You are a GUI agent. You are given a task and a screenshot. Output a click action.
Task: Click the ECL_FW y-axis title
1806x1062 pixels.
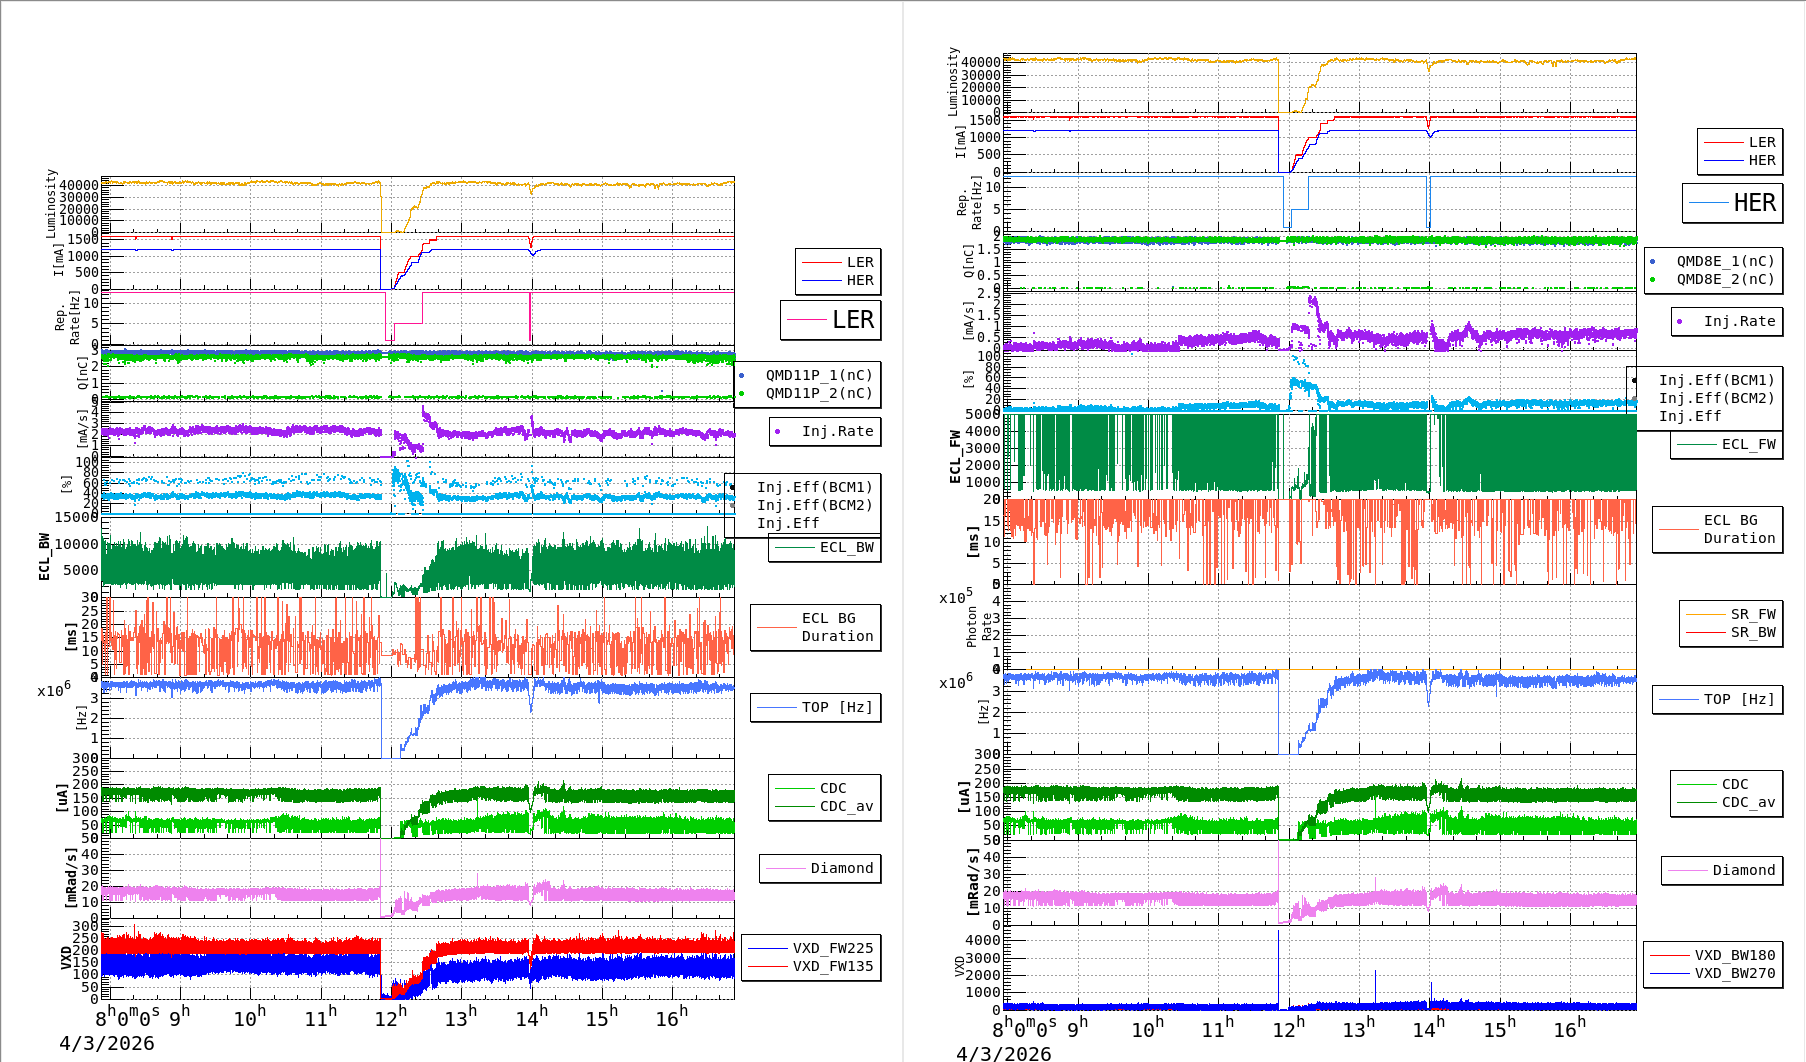pos(955,456)
